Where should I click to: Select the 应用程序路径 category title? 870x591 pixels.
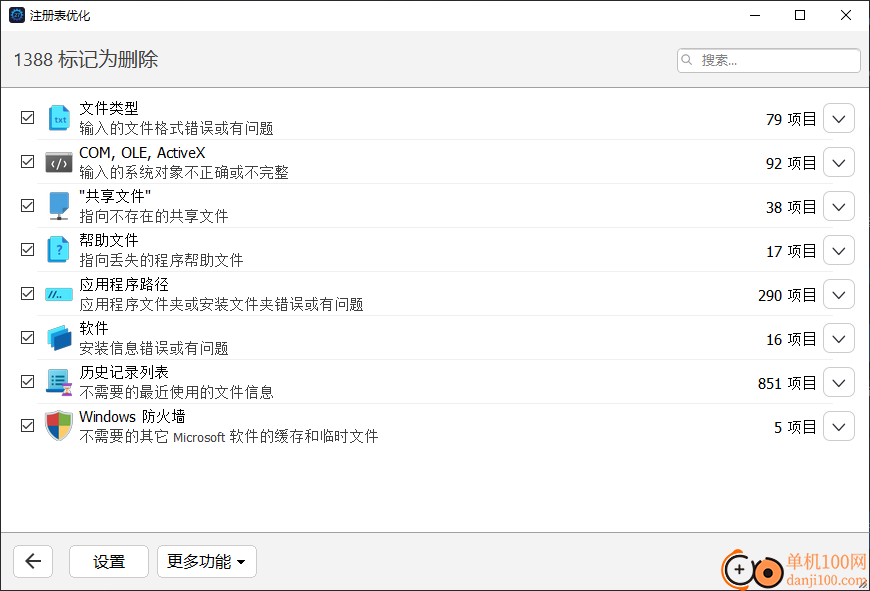(x=124, y=284)
